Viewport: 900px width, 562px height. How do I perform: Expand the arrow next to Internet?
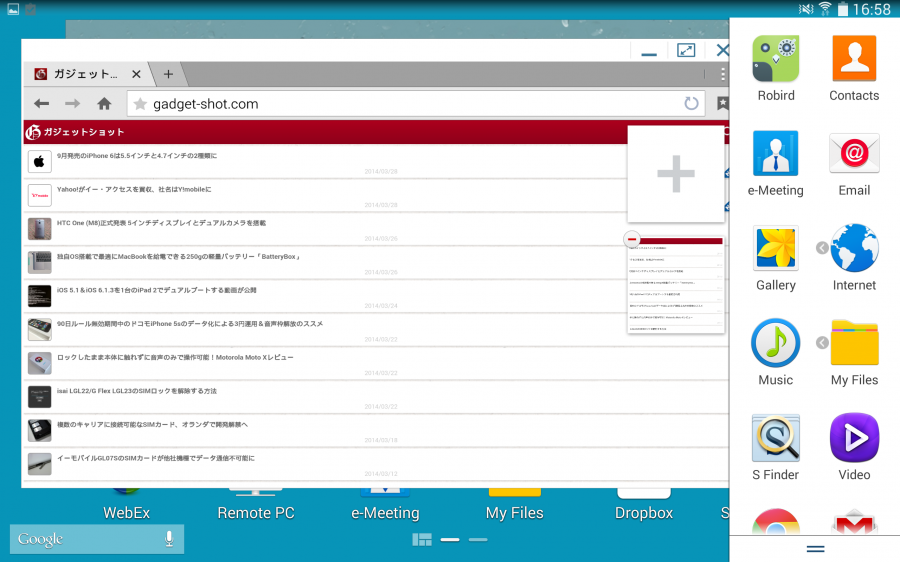pyautogui.click(x=822, y=248)
